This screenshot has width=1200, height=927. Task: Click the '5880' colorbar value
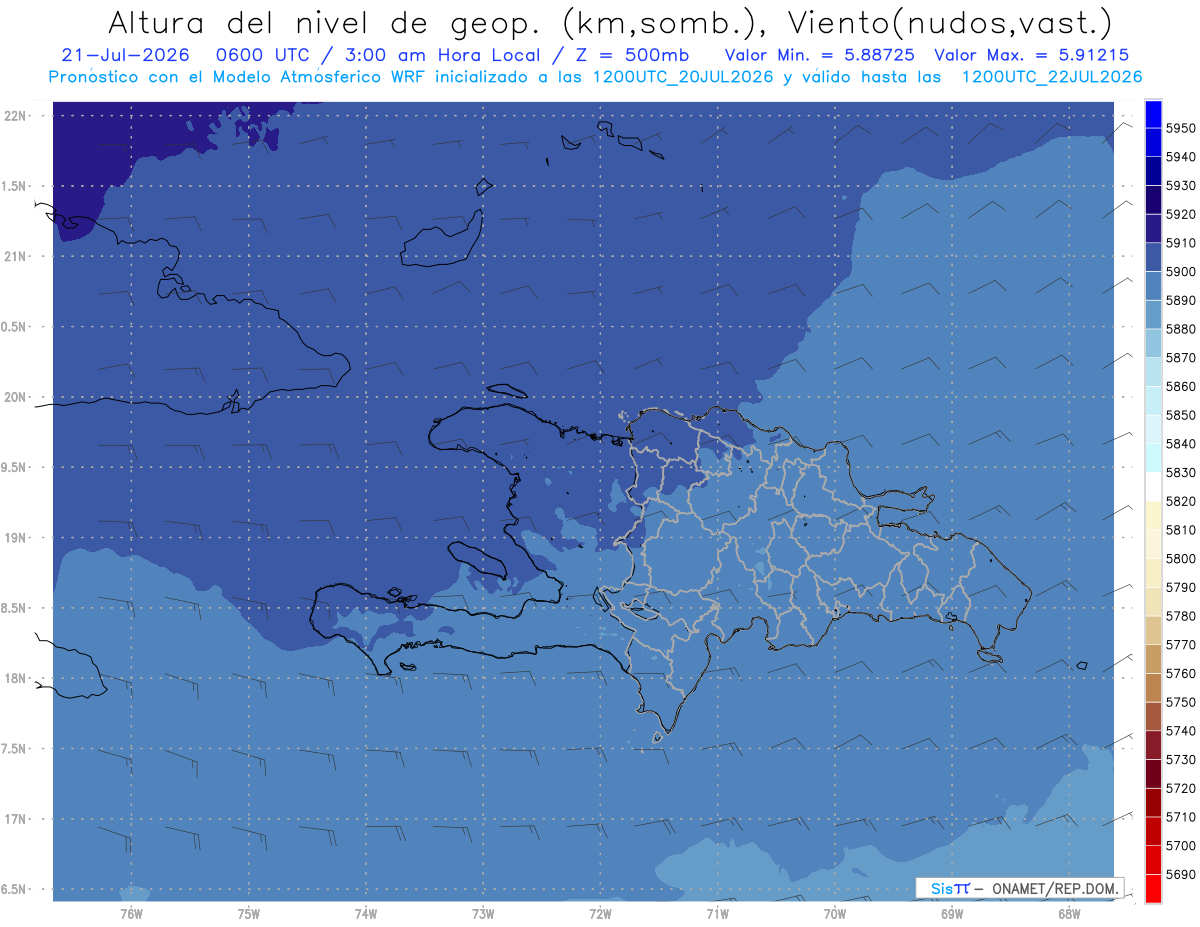[1181, 329]
